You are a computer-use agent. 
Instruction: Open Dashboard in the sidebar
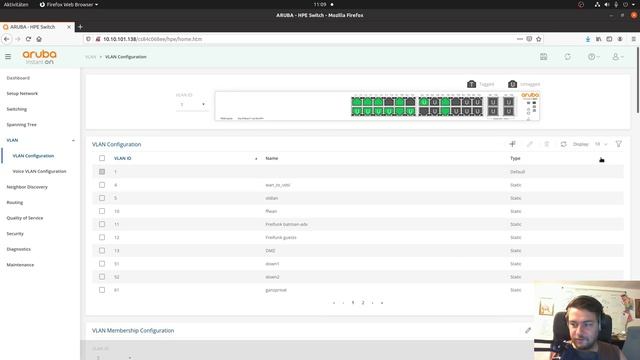pyautogui.click(x=18, y=78)
